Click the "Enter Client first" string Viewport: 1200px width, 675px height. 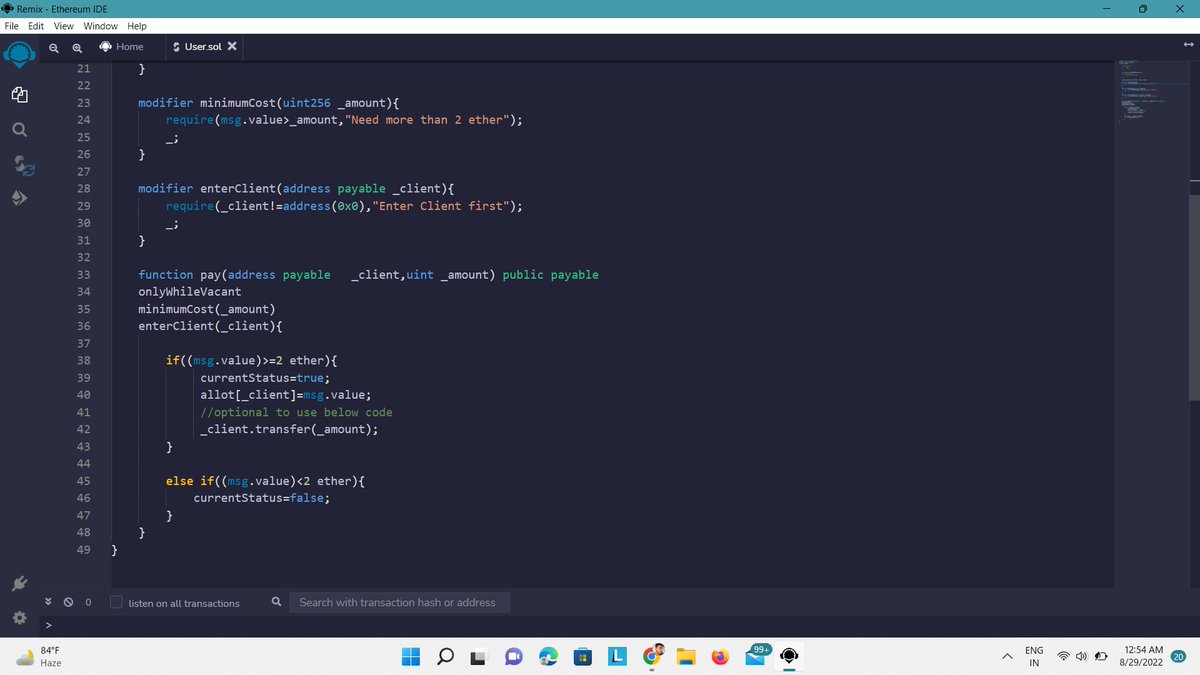click(443, 206)
